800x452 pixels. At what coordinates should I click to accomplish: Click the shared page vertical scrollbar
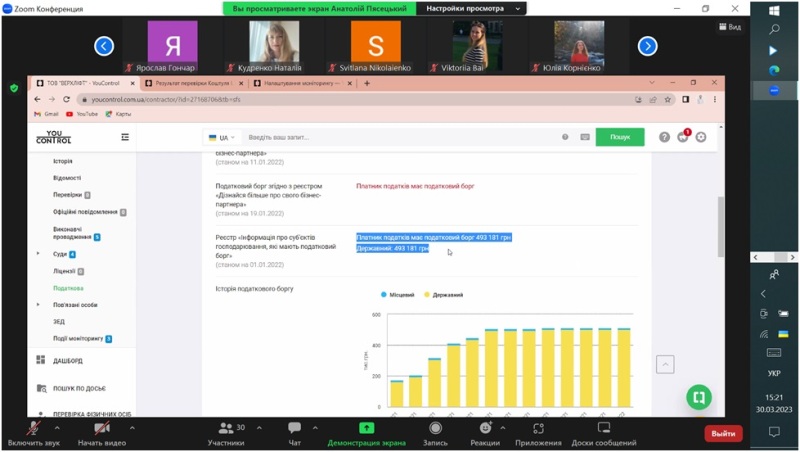pos(721,227)
